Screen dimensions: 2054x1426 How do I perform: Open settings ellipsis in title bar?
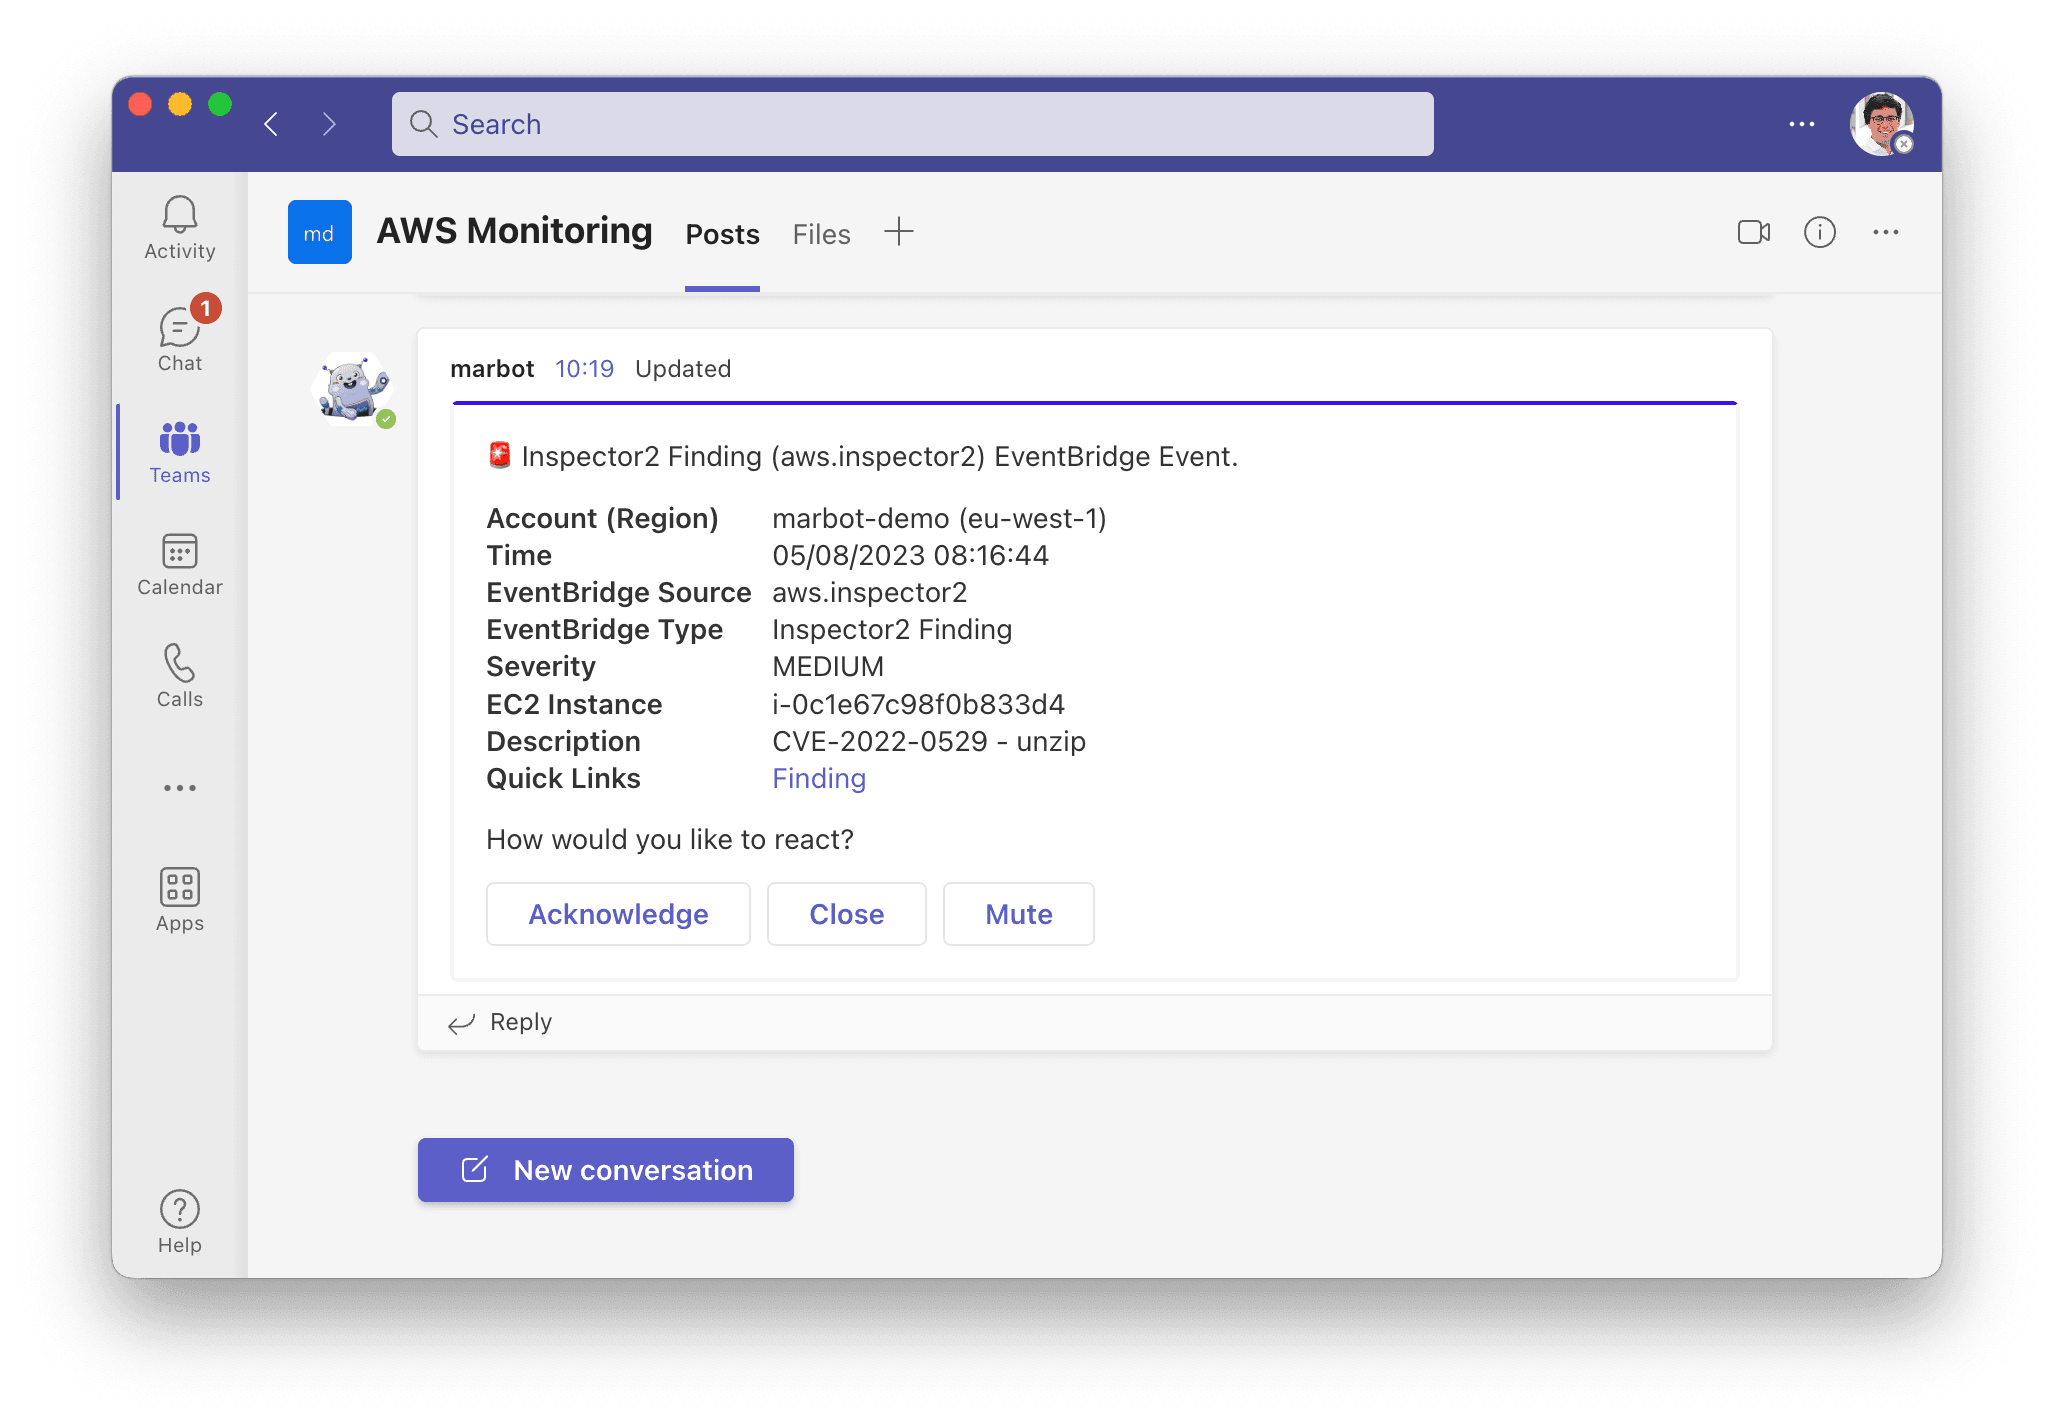pyautogui.click(x=1802, y=124)
